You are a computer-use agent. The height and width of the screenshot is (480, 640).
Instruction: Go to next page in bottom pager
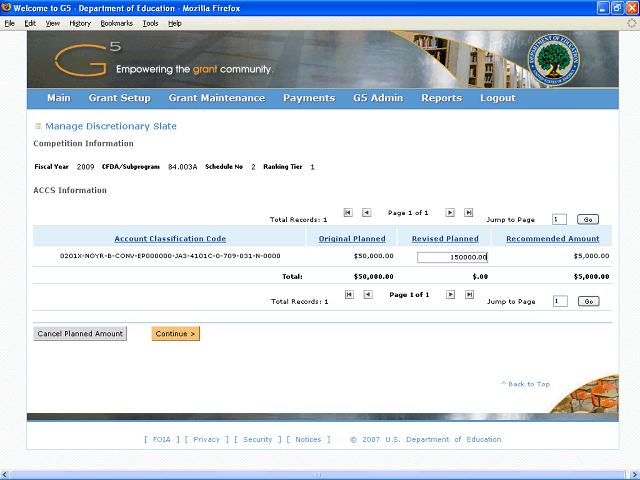coord(450,295)
